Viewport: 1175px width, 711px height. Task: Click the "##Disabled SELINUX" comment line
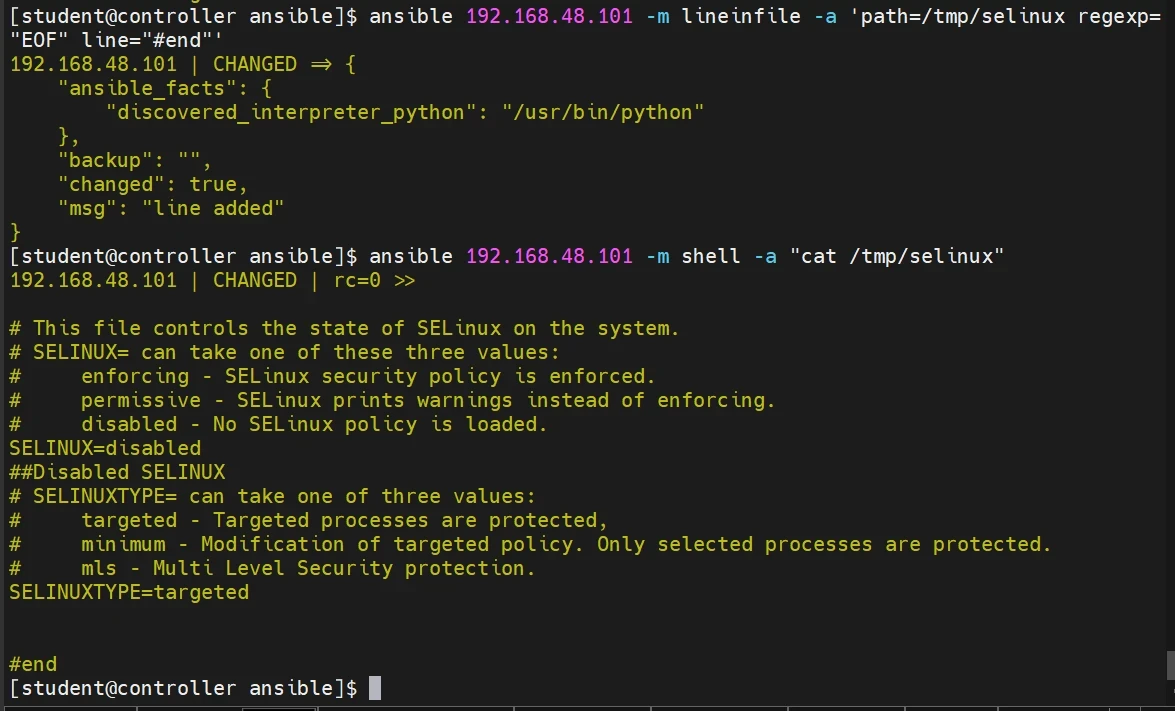click(117, 472)
